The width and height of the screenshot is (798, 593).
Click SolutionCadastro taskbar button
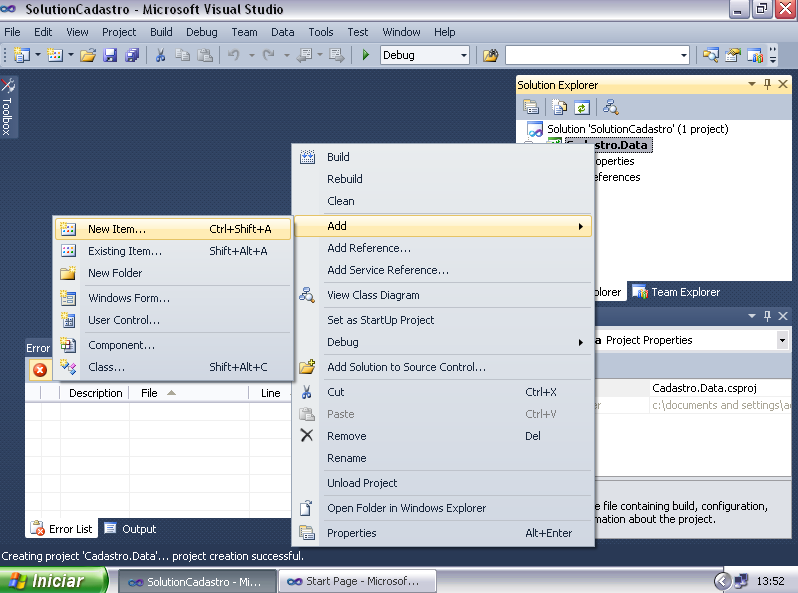click(x=197, y=581)
